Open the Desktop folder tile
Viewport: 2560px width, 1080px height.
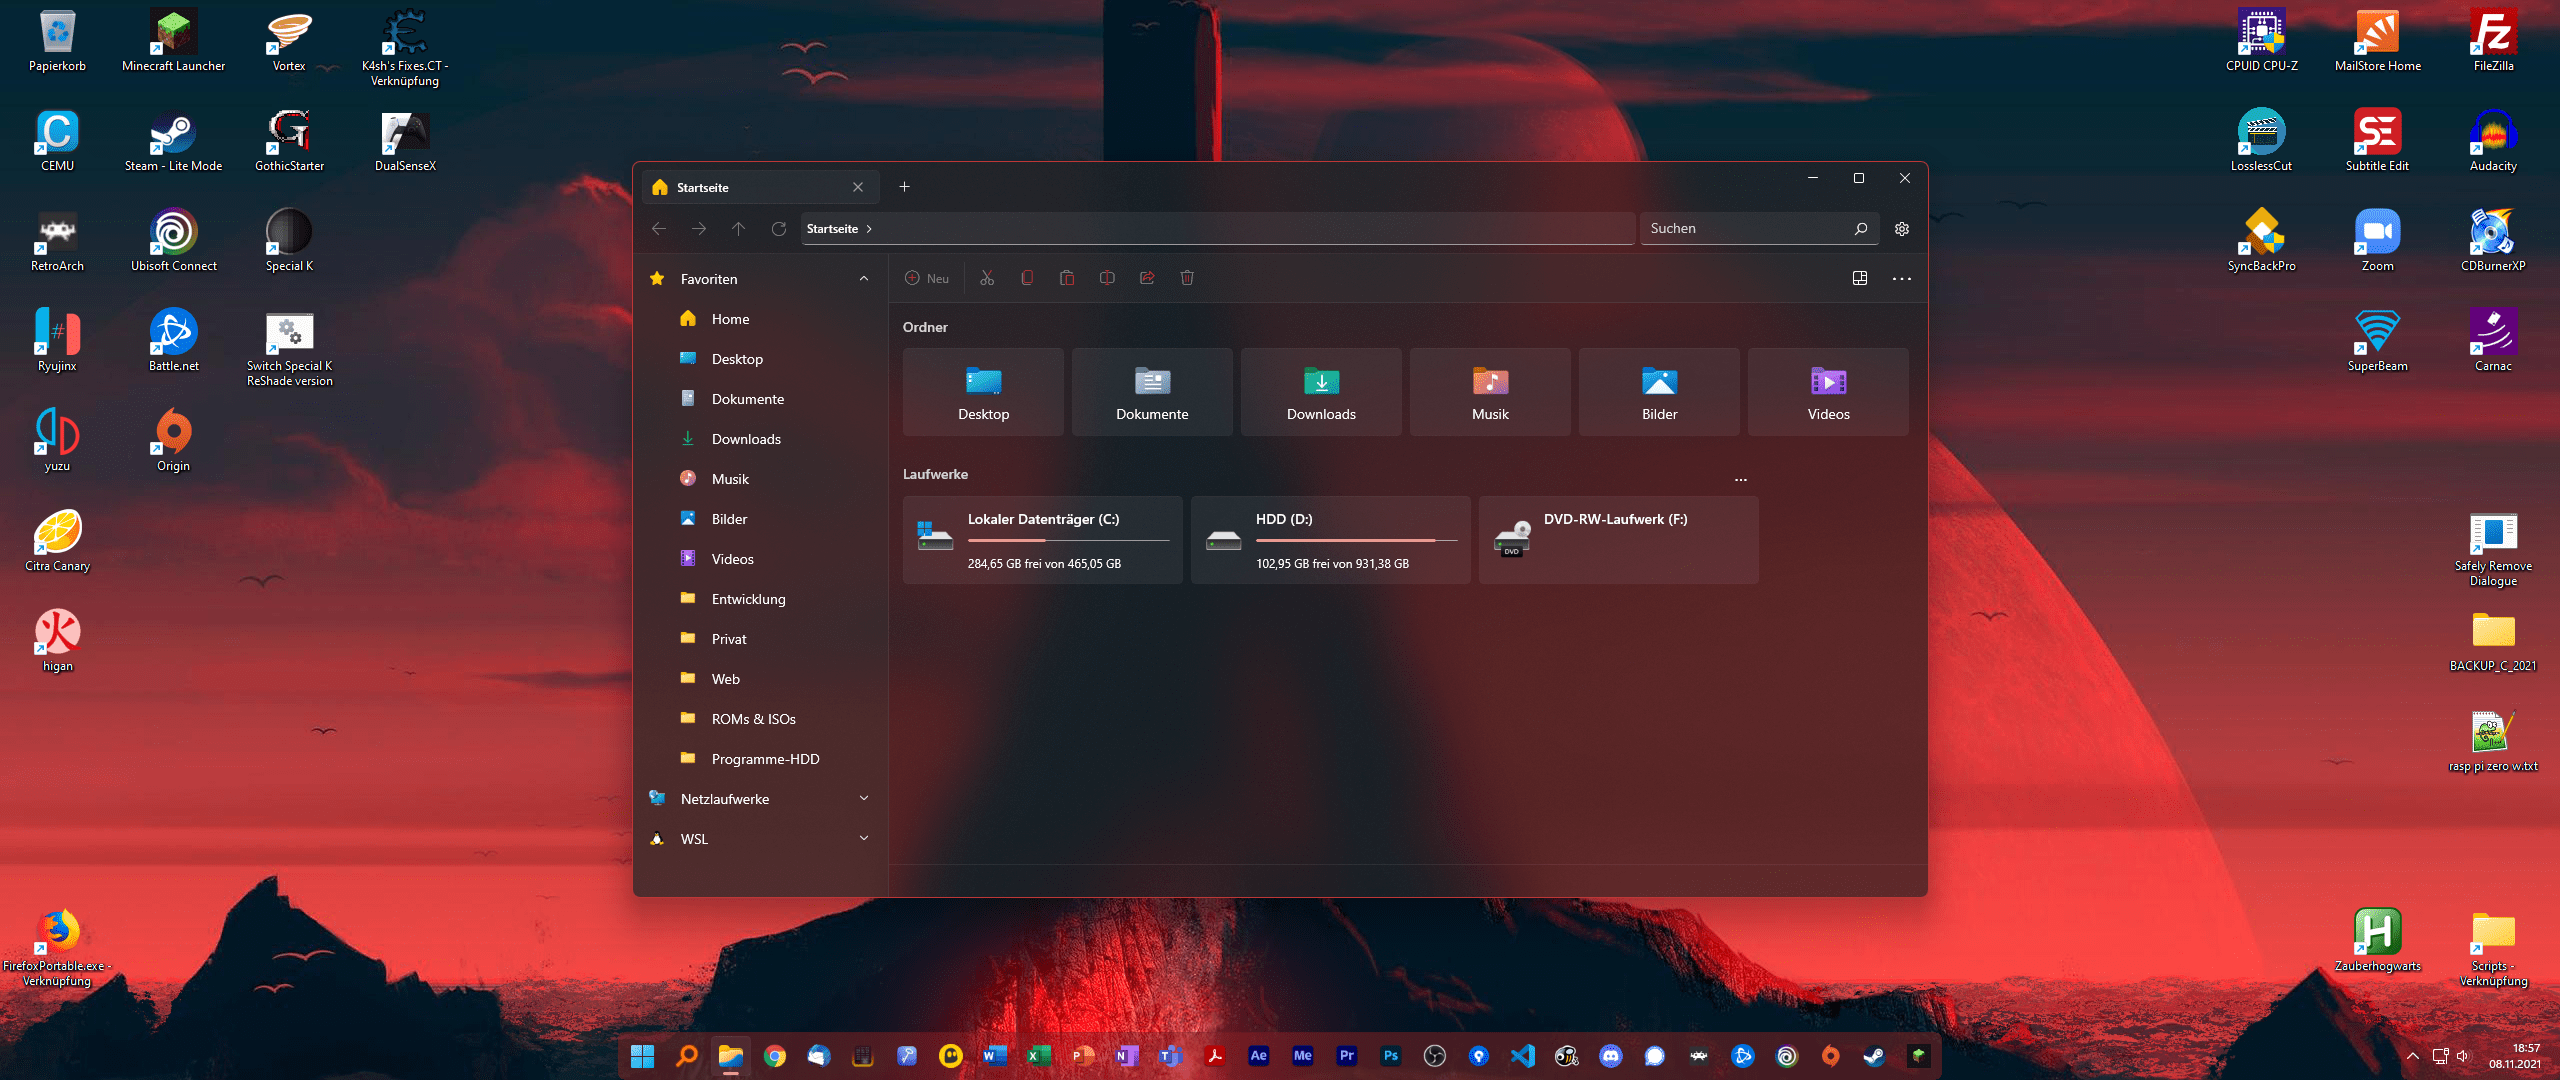pos(983,392)
